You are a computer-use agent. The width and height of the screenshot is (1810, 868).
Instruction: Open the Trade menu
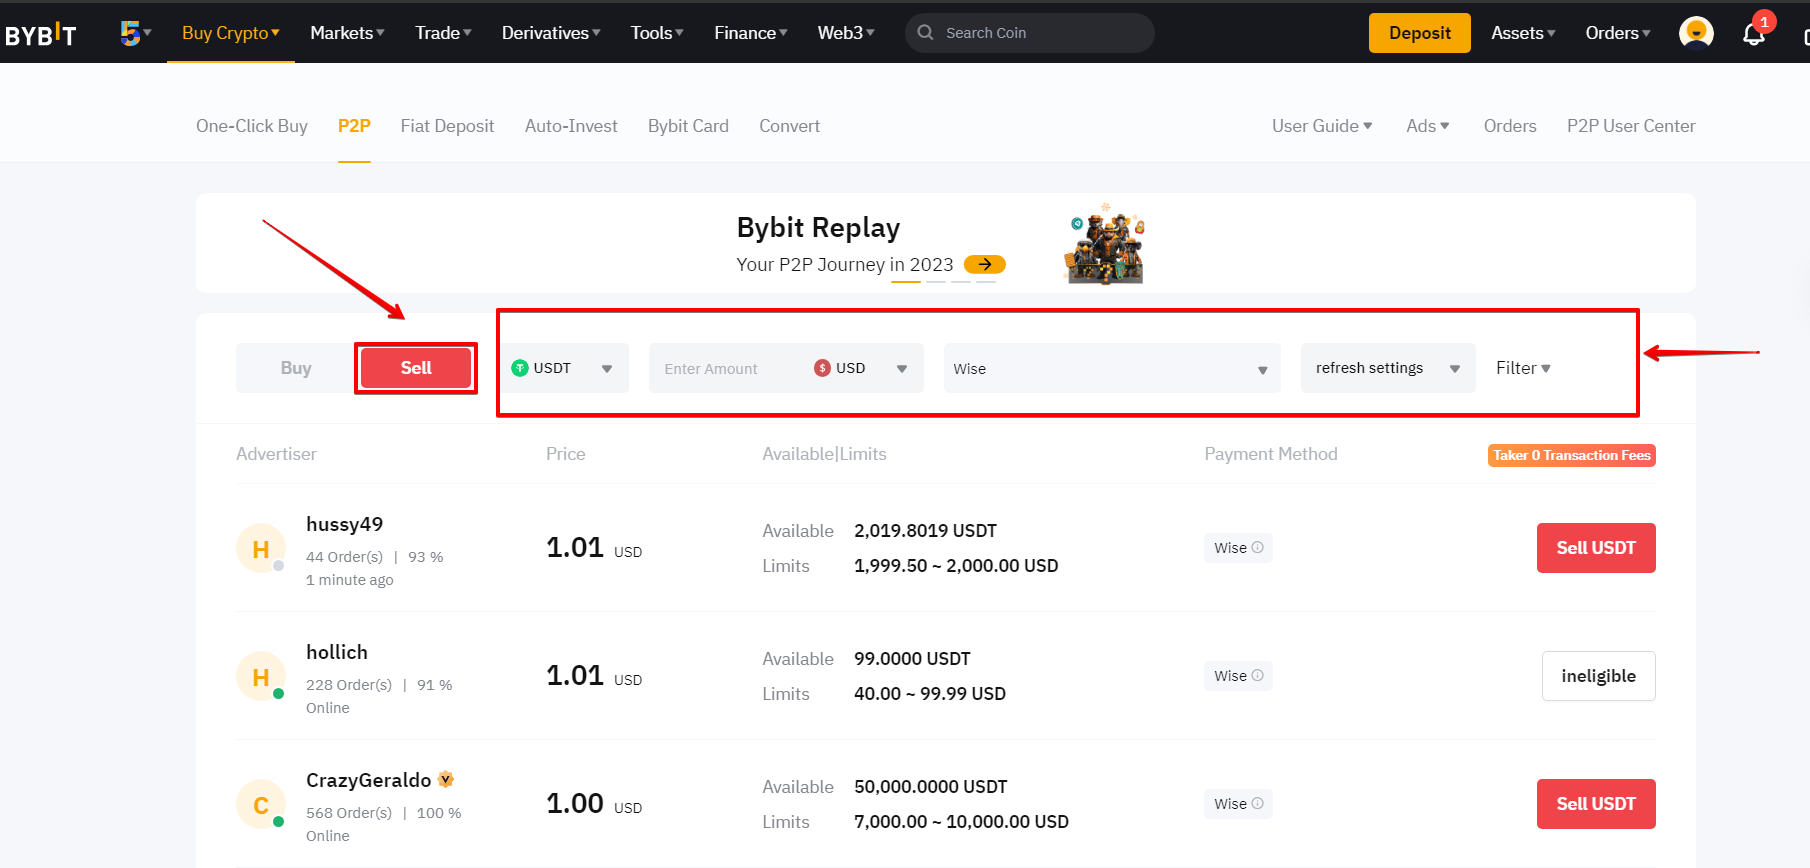(x=443, y=33)
